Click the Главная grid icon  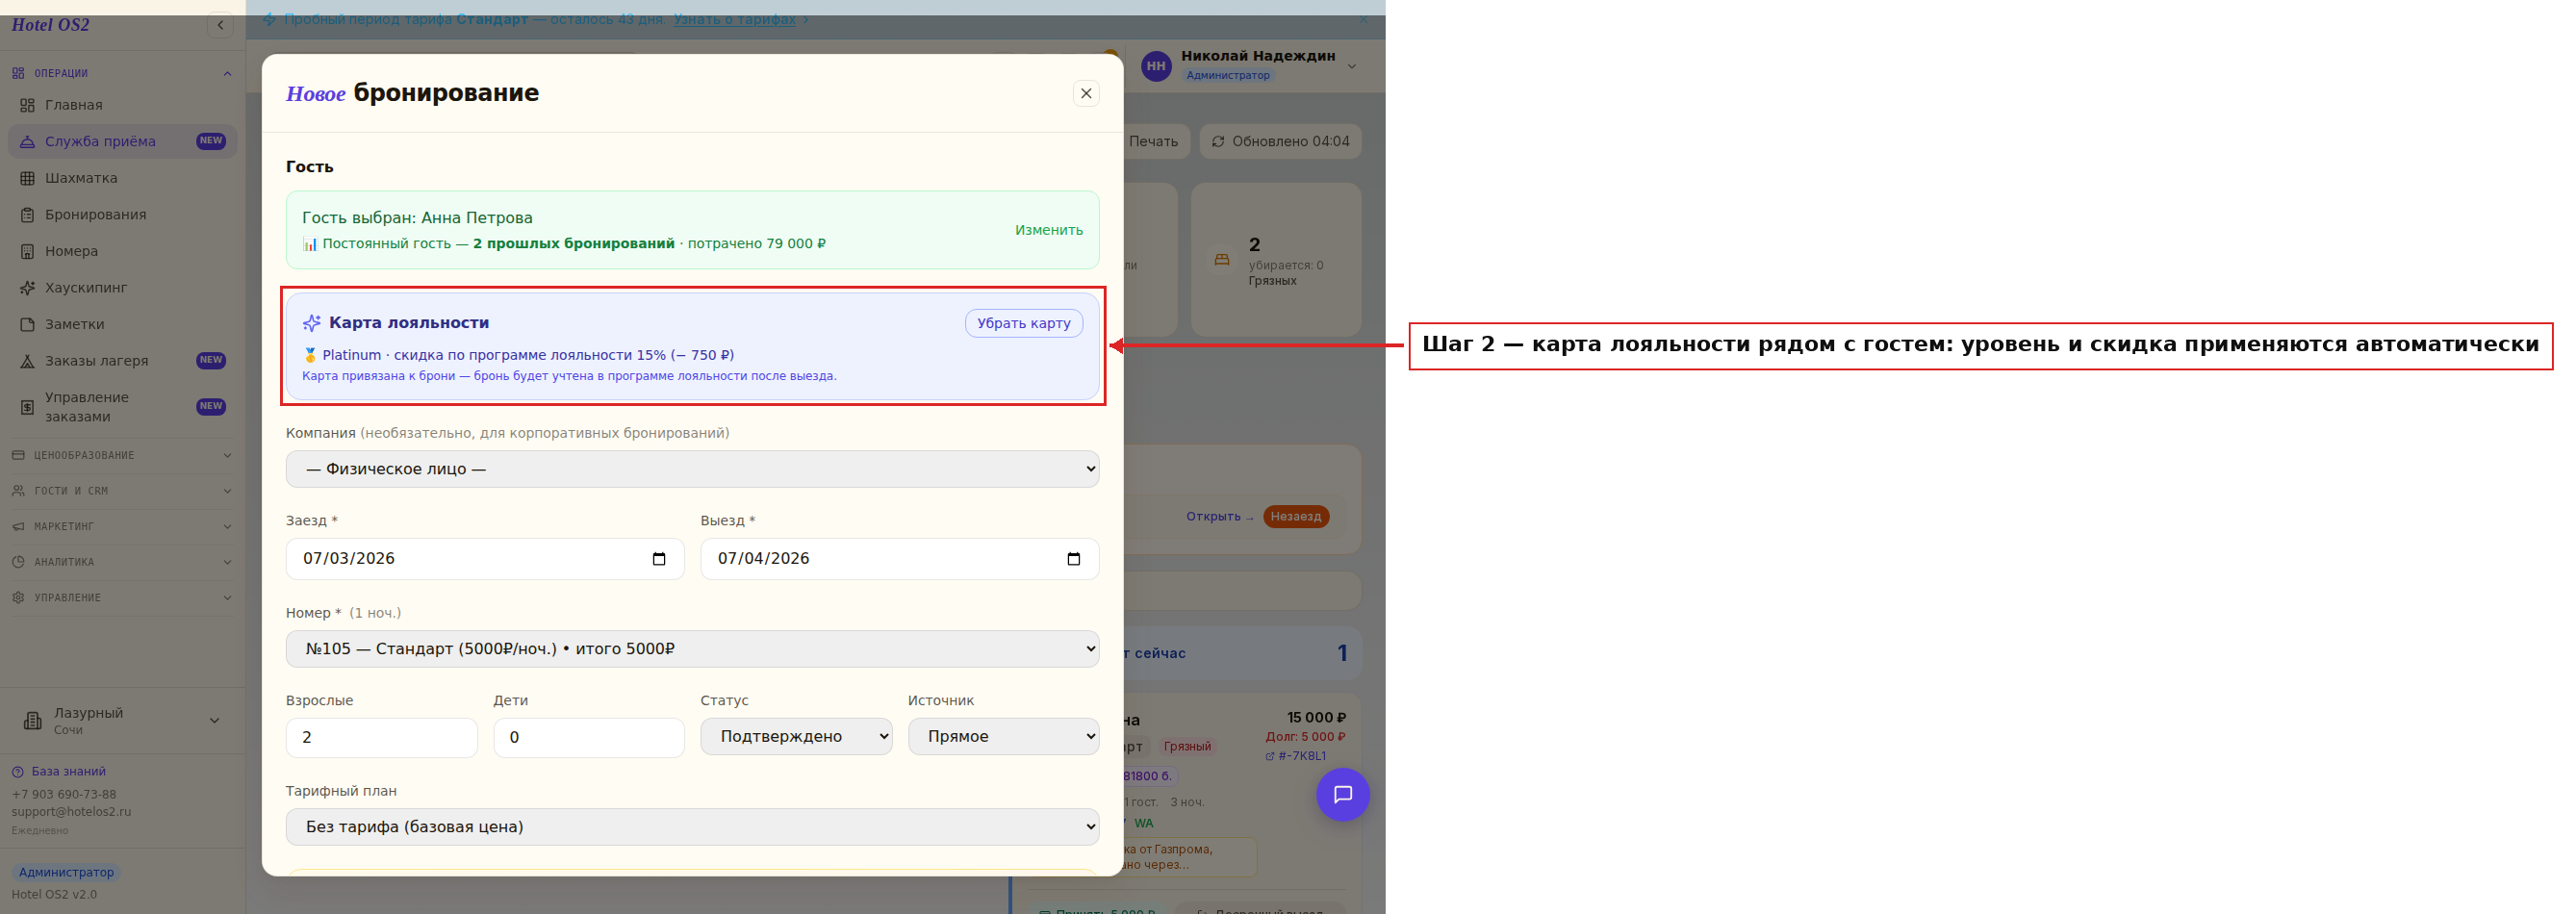pos(27,105)
